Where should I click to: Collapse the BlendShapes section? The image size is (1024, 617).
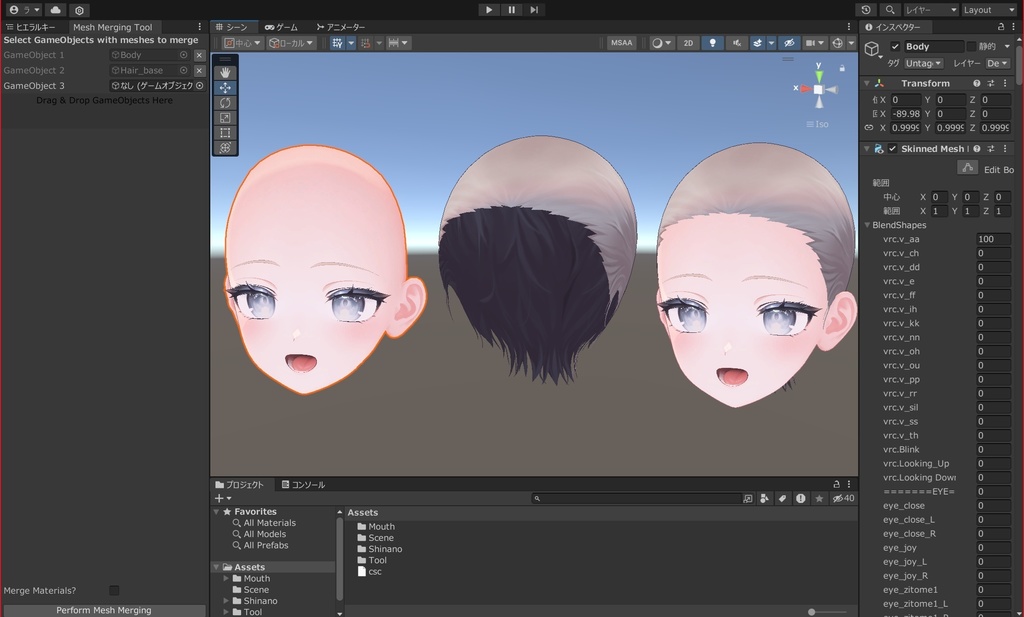click(x=867, y=225)
